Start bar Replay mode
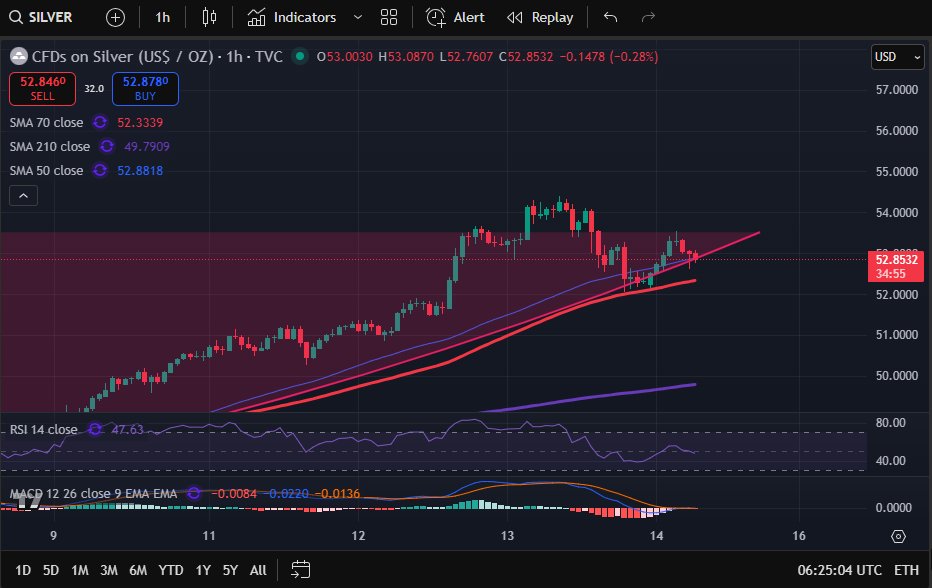This screenshot has height=588, width=932. (x=540, y=17)
